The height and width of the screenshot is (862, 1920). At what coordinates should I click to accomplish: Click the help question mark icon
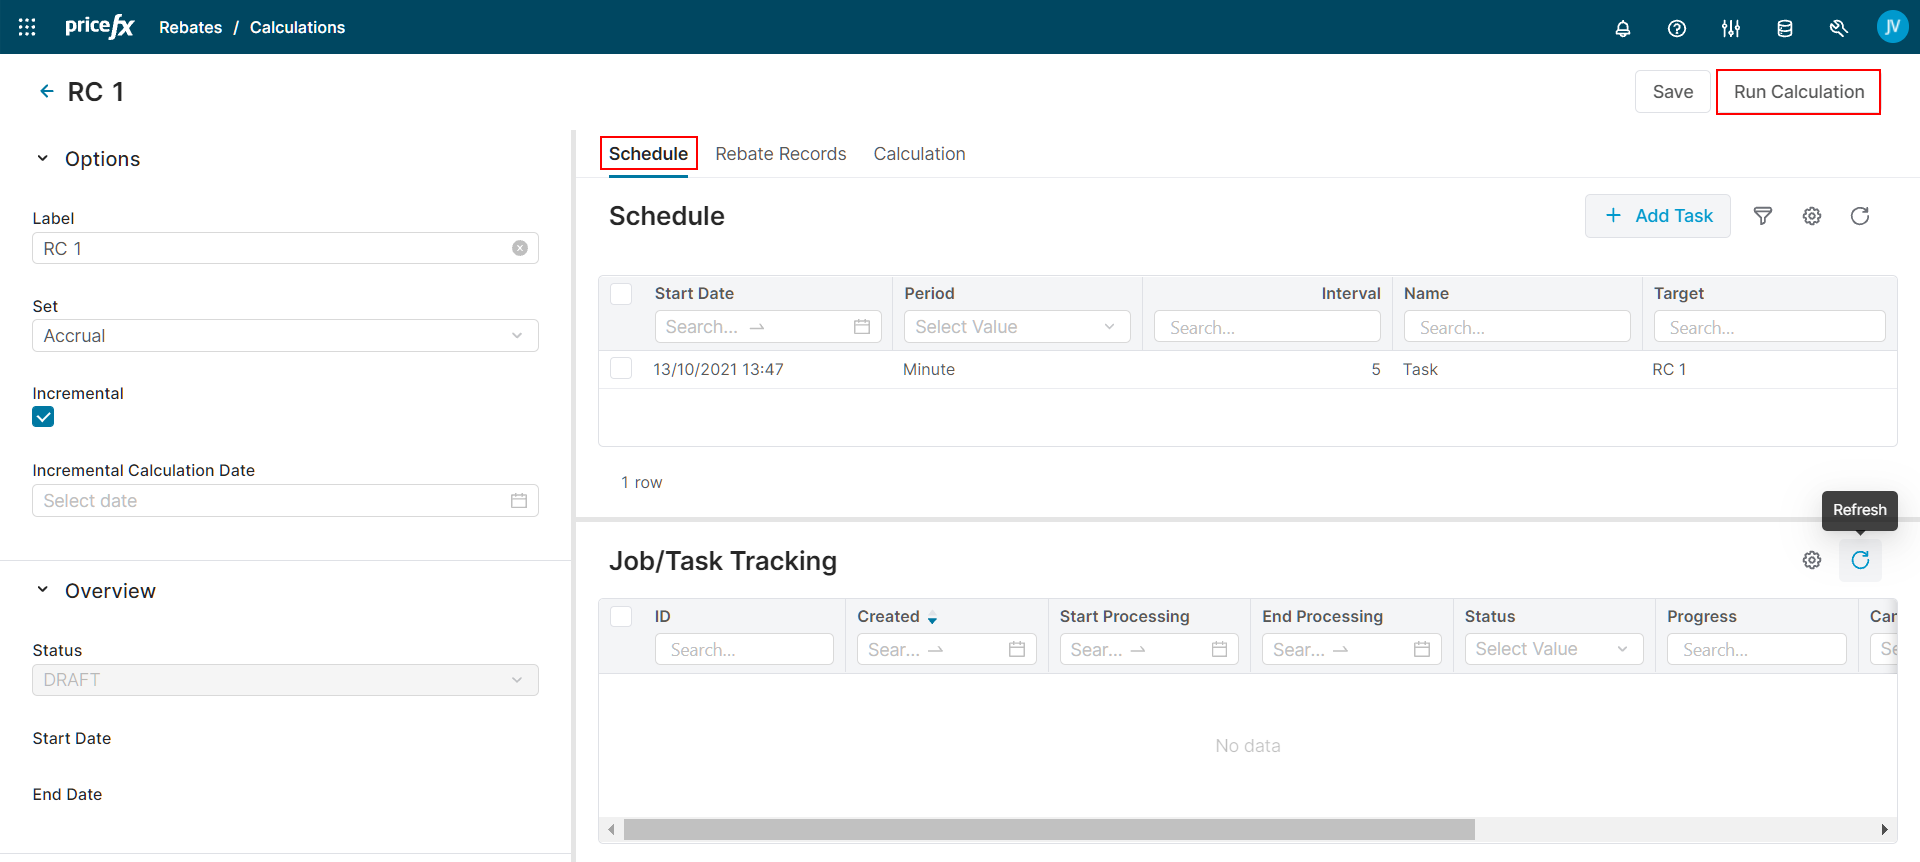[x=1676, y=28]
